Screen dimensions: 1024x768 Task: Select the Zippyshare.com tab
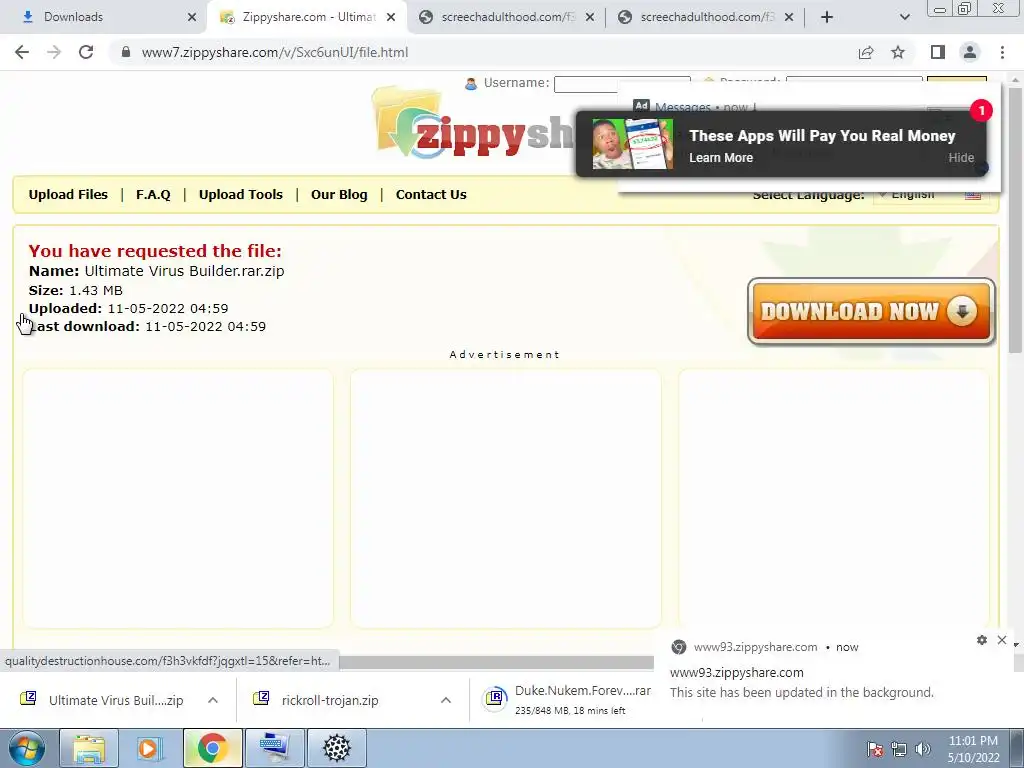(x=307, y=17)
